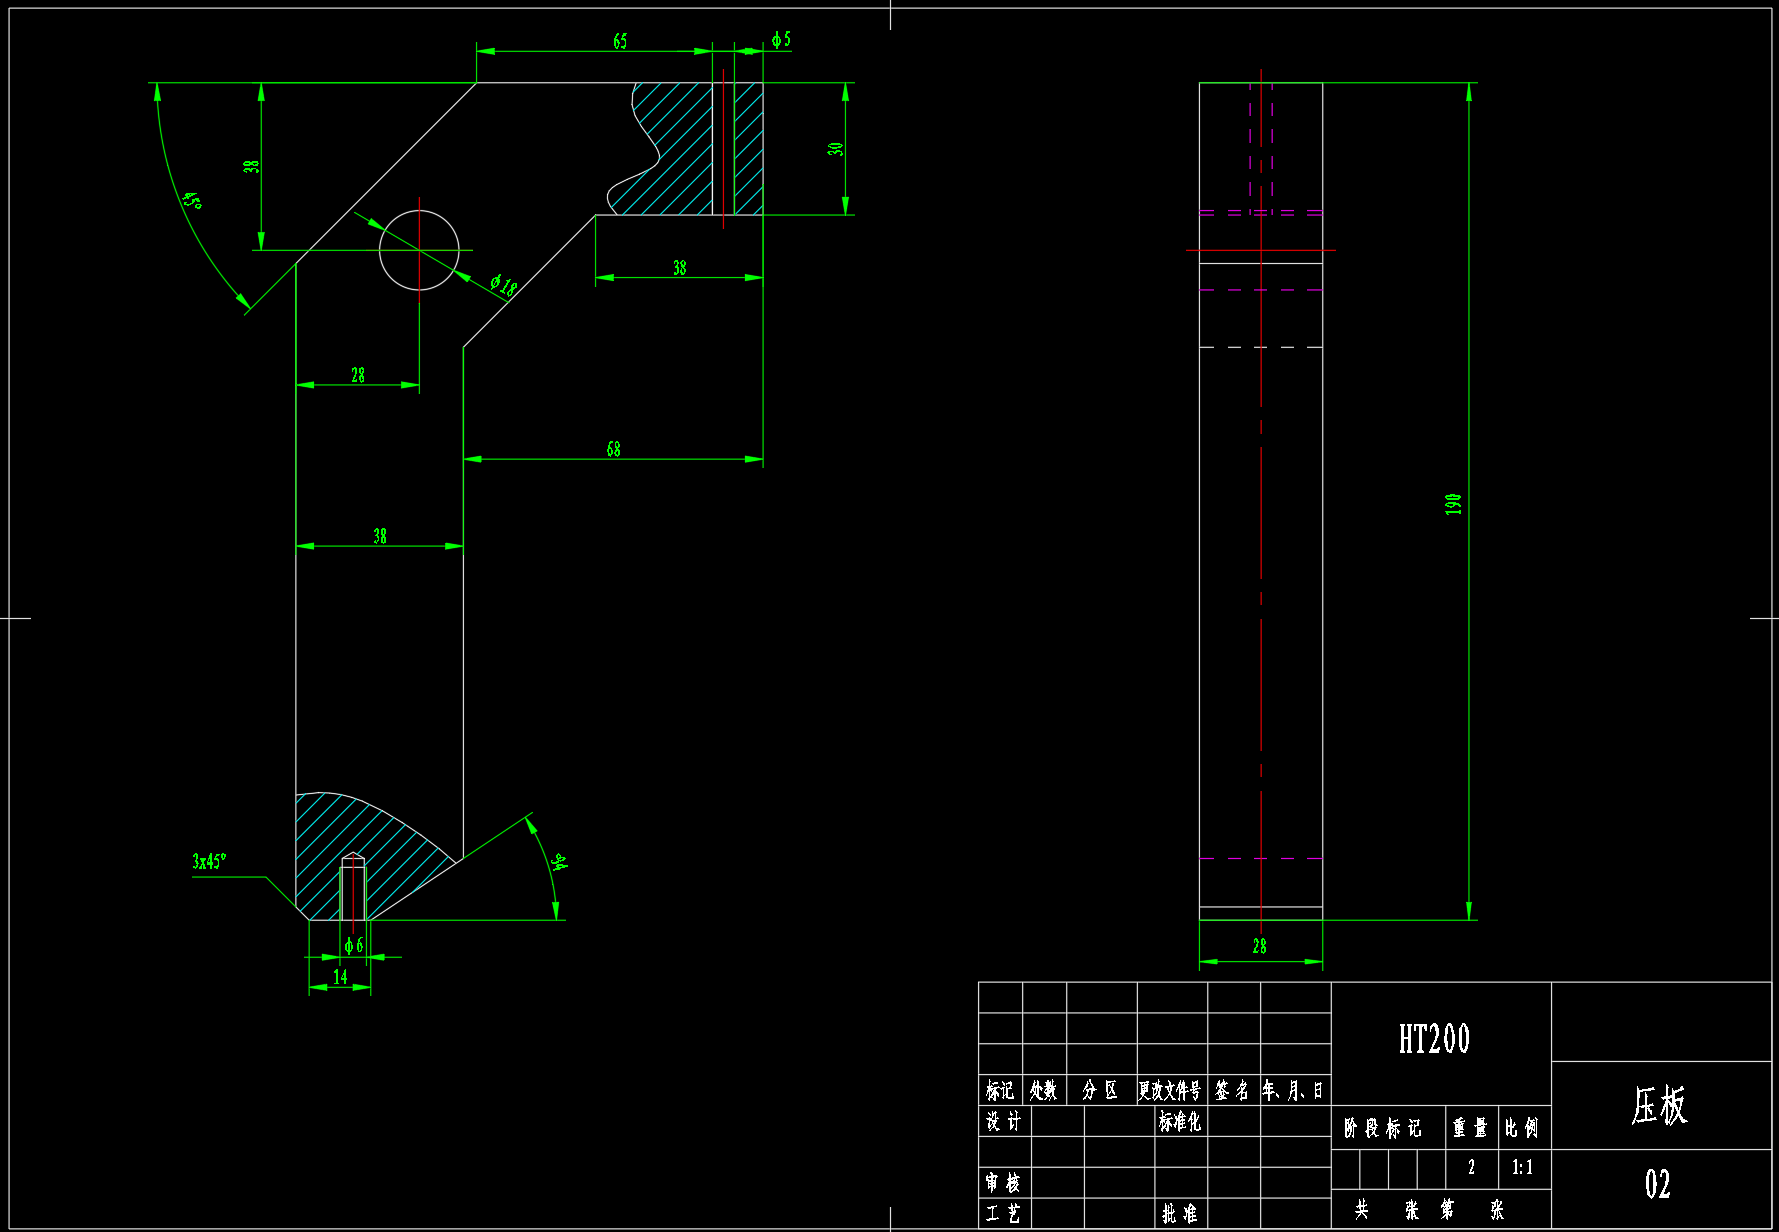Image resolution: width=1779 pixels, height=1232 pixels.
Task: Click the 18mm diameter circle hole
Action: tap(419, 250)
